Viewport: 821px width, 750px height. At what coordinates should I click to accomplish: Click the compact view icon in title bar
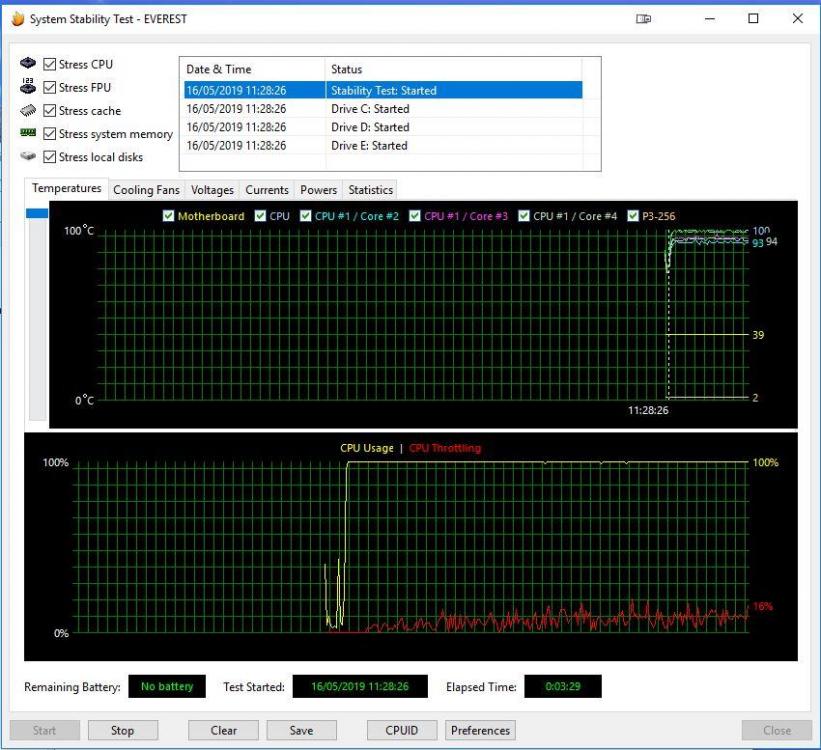(644, 19)
